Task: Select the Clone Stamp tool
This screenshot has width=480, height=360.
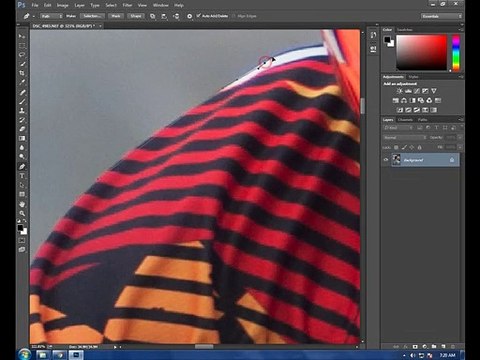Action: (x=22, y=111)
